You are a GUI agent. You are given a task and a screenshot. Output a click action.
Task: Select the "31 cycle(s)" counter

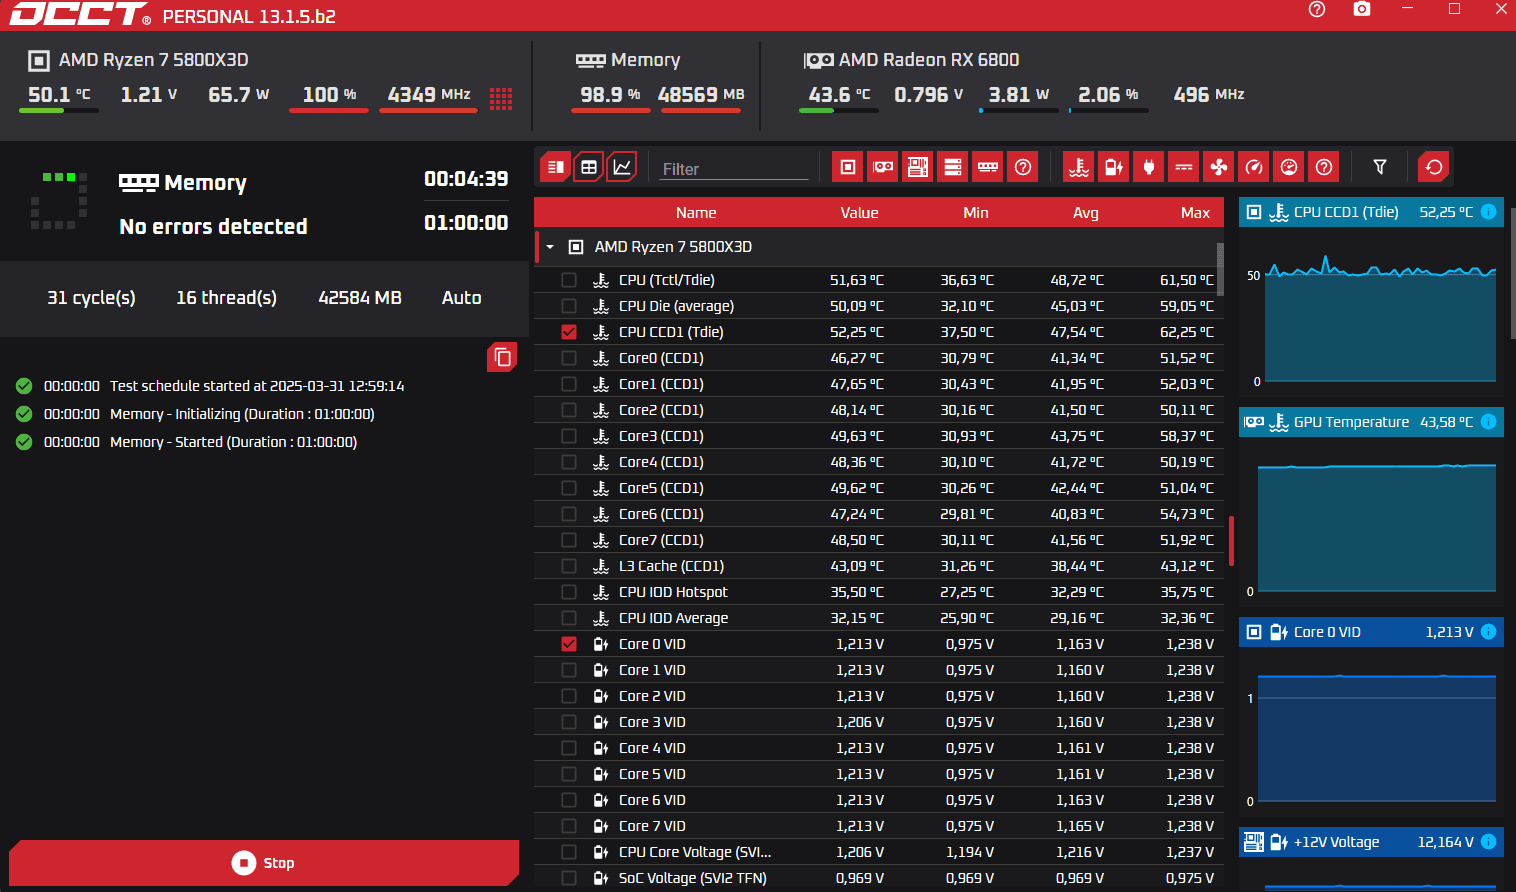91,298
